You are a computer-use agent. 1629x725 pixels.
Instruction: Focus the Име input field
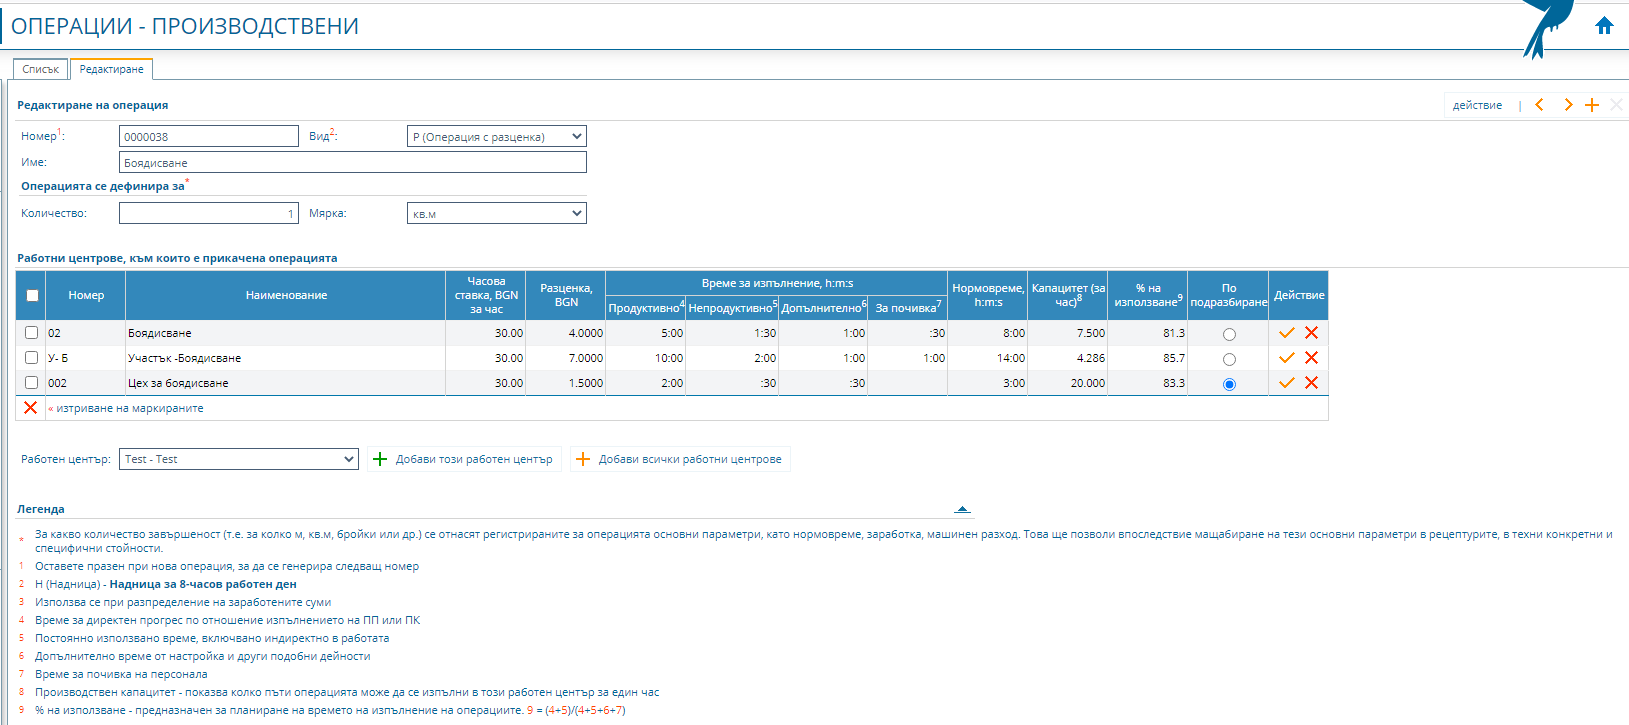(x=353, y=162)
